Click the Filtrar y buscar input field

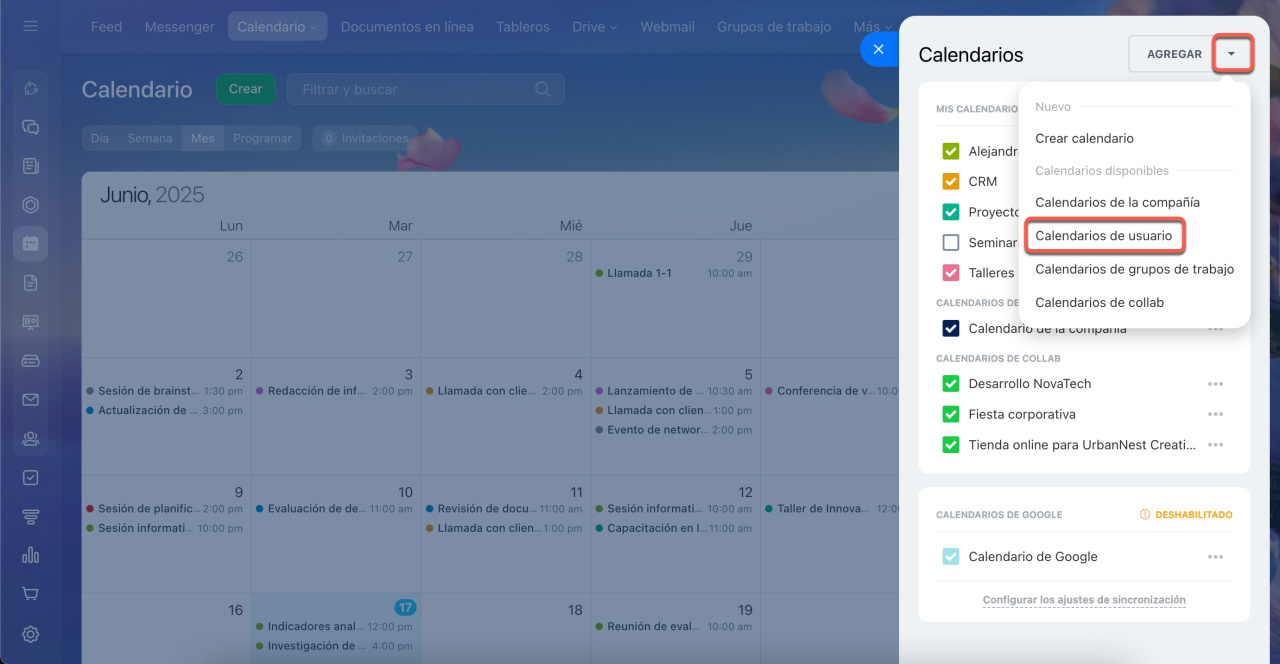pos(426,89)
